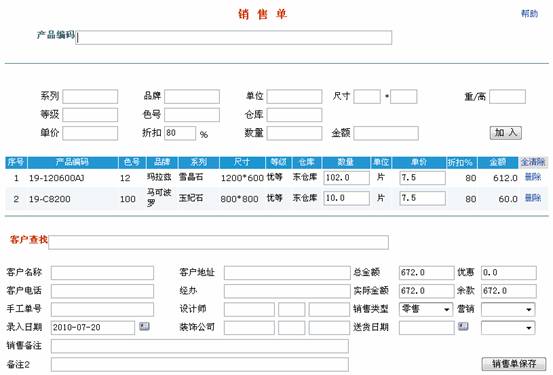Click the 录入日期 field showing 2010-07-20
The height and width of the screenshot is (375, 553).
[x=93, y=328]
